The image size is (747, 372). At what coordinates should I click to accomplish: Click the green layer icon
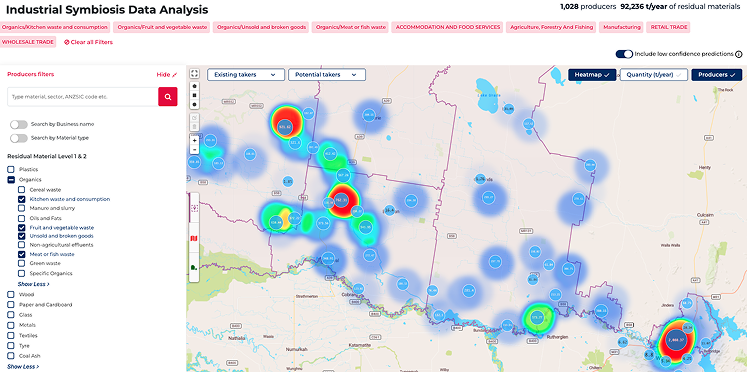point(194,267)
